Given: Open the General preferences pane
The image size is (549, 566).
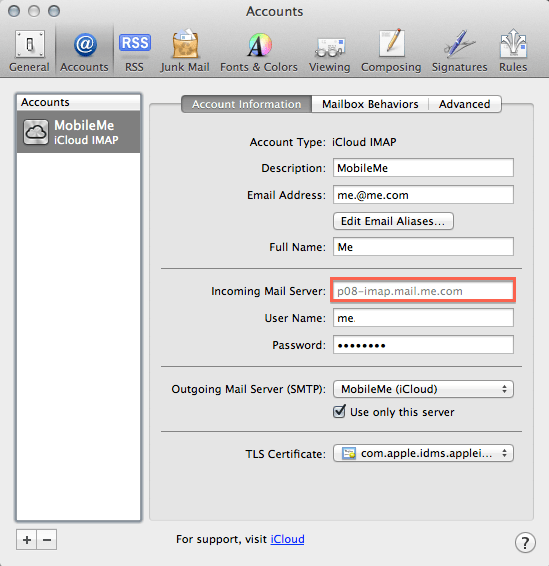Looking at the screenshot, I should pos(29,51).
